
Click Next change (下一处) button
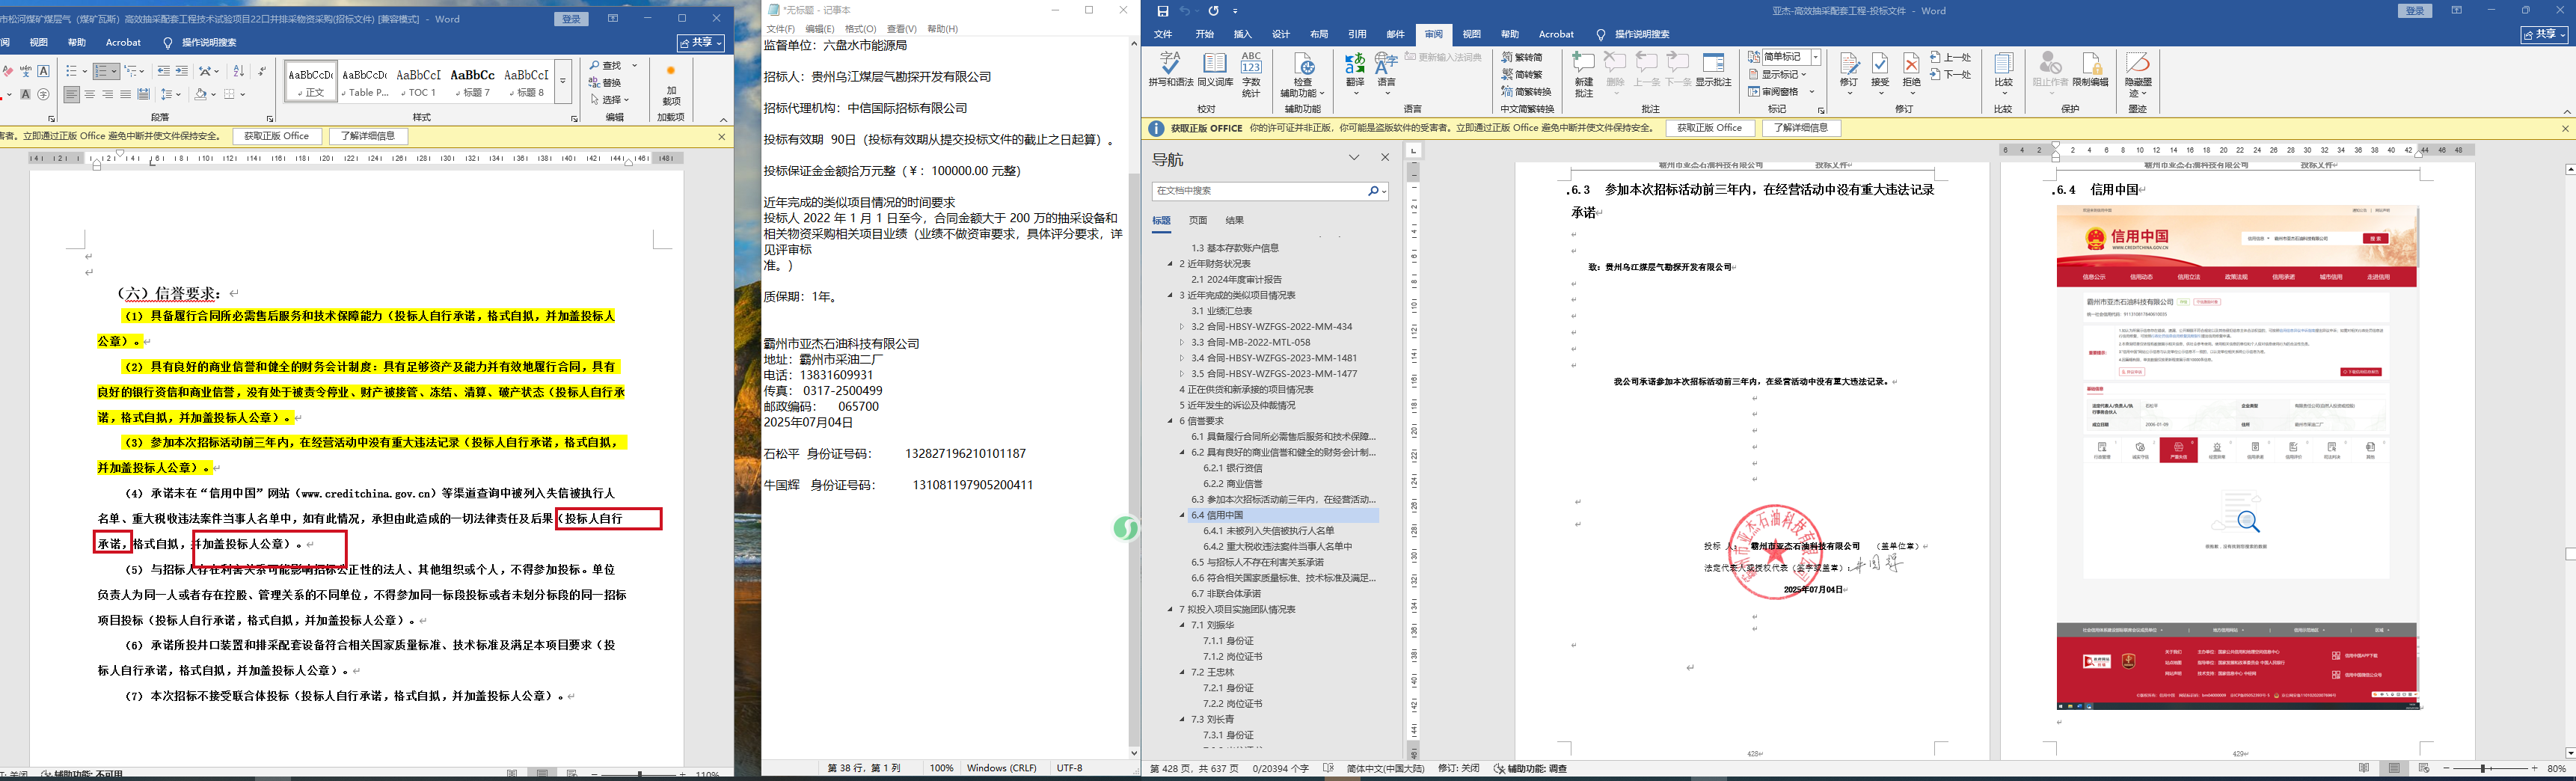click(x=1950, y=74)
